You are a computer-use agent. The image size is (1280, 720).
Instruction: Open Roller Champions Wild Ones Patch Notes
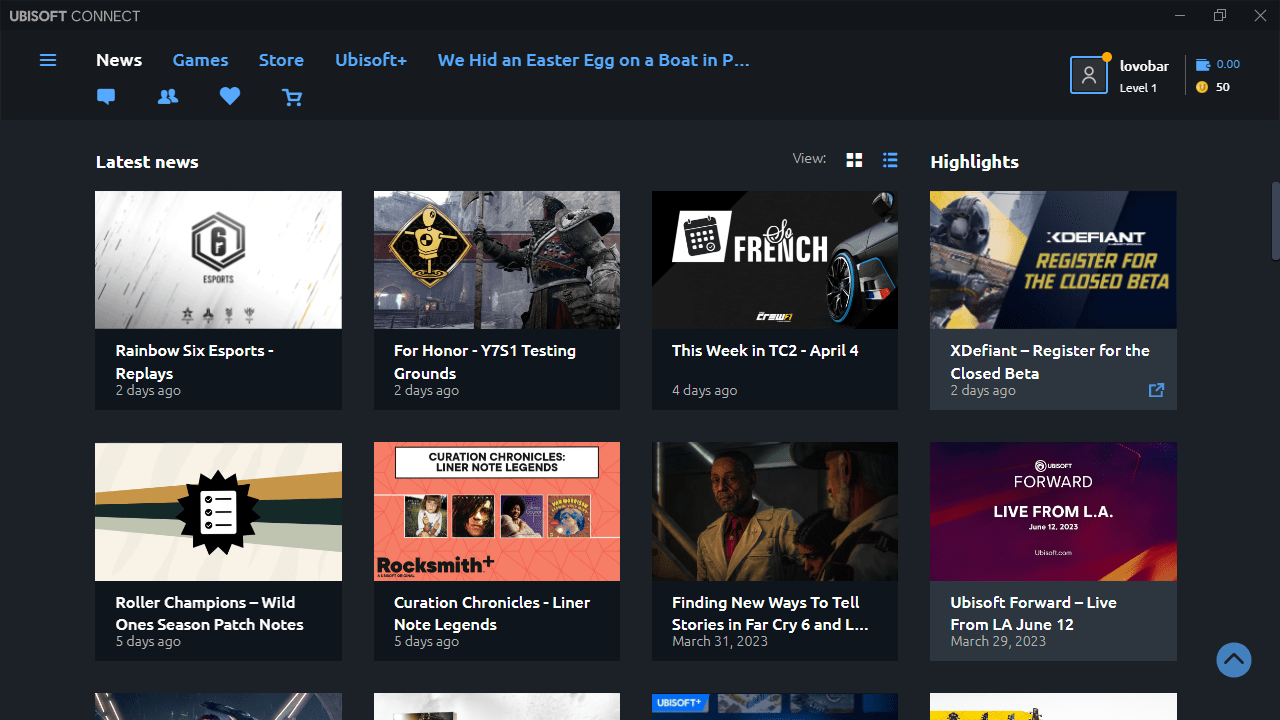(209, 613)
